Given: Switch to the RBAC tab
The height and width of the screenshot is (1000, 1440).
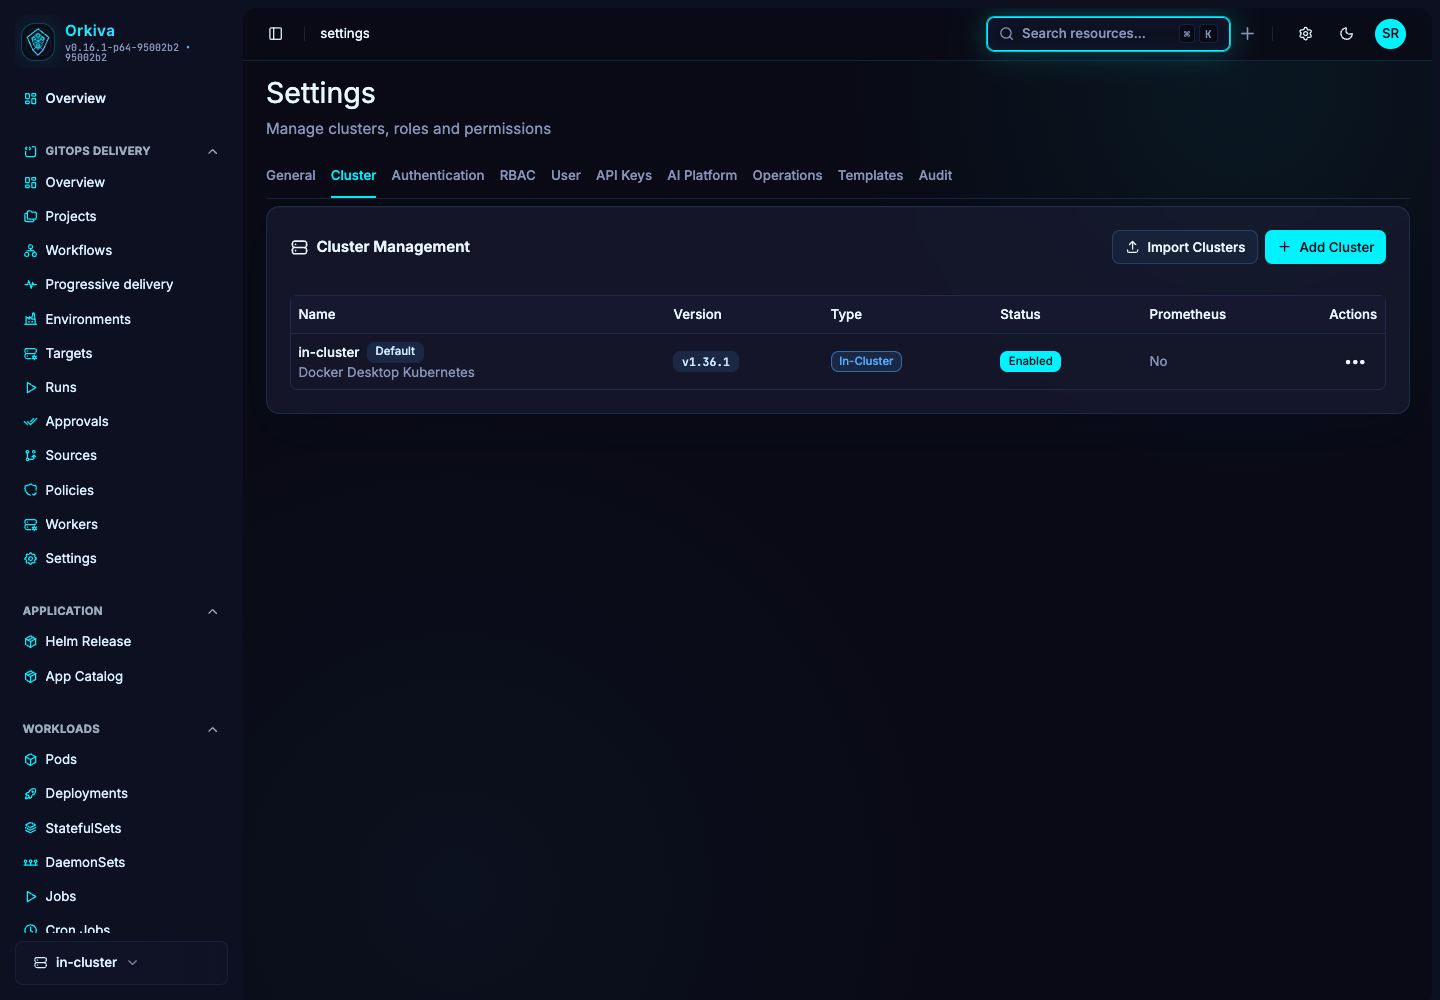Looking at the screenshot, I should pyautogui.click(x=518, y=175).
